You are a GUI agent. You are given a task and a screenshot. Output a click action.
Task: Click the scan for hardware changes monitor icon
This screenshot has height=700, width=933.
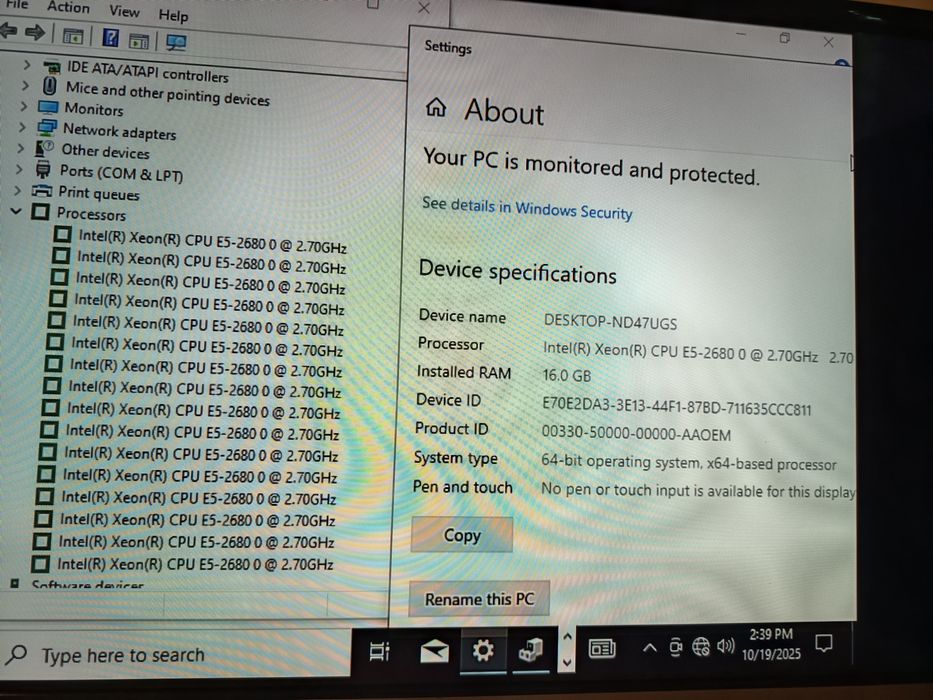(x=176, y=42)
